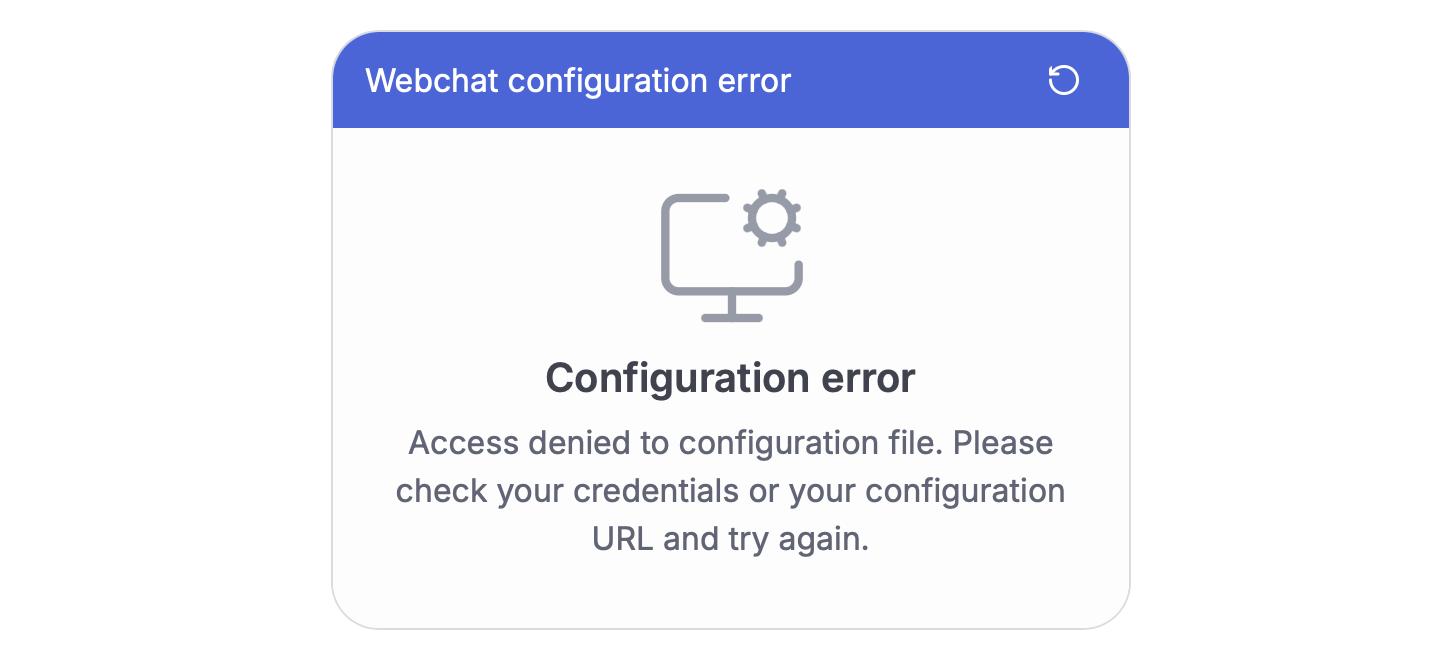Tap the Access denied message line

point(730,442)
